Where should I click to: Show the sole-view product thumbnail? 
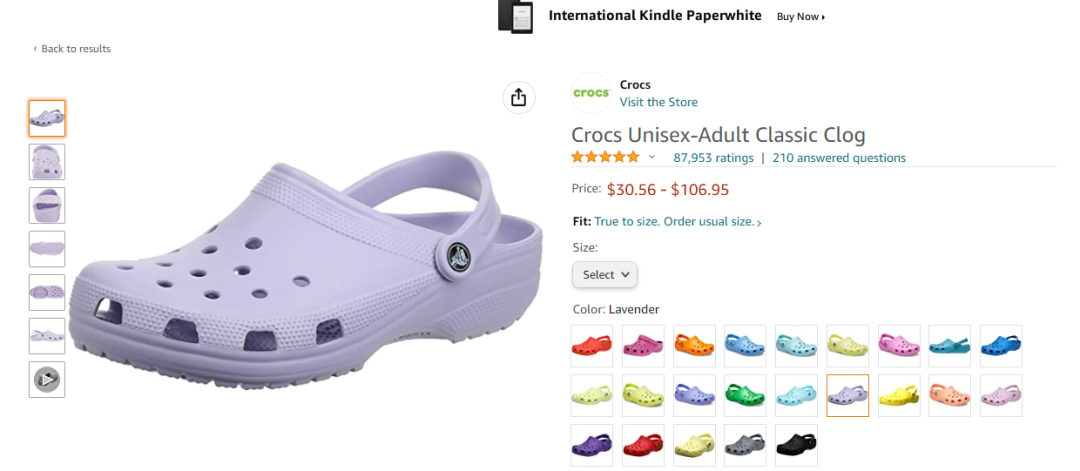pos(47,249)
